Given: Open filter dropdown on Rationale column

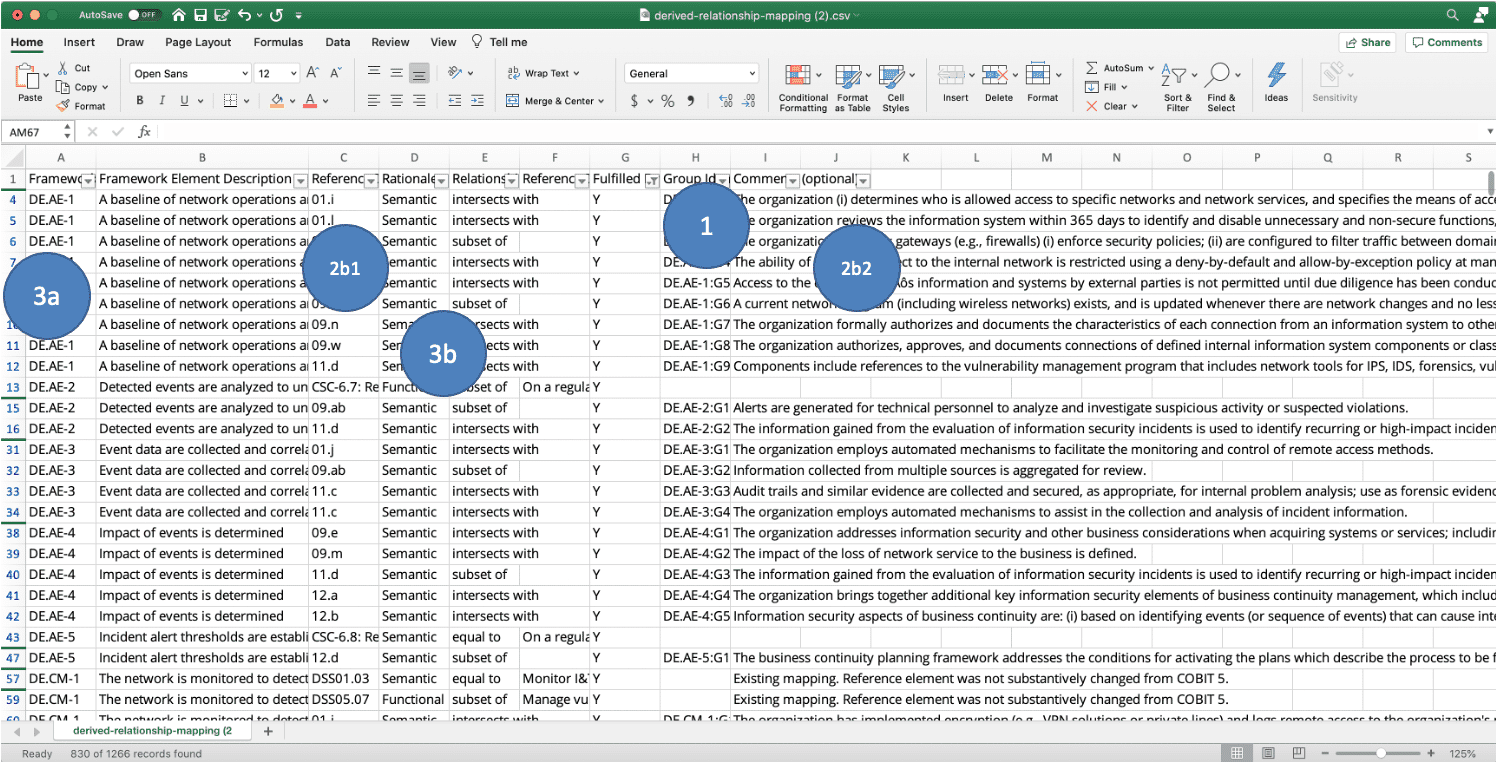Looking at the screenshot, I should (441, 180).
